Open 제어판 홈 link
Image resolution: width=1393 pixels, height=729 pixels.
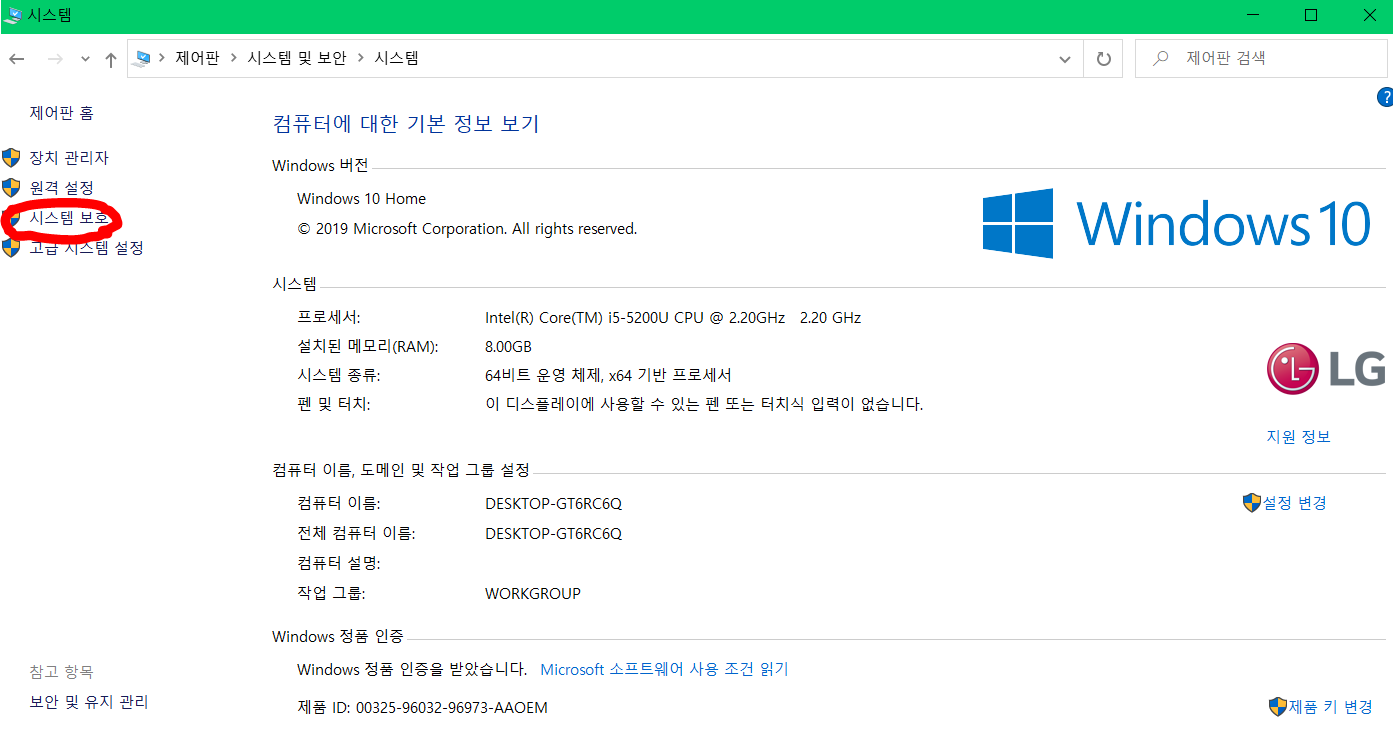click(x=62, y=113)
